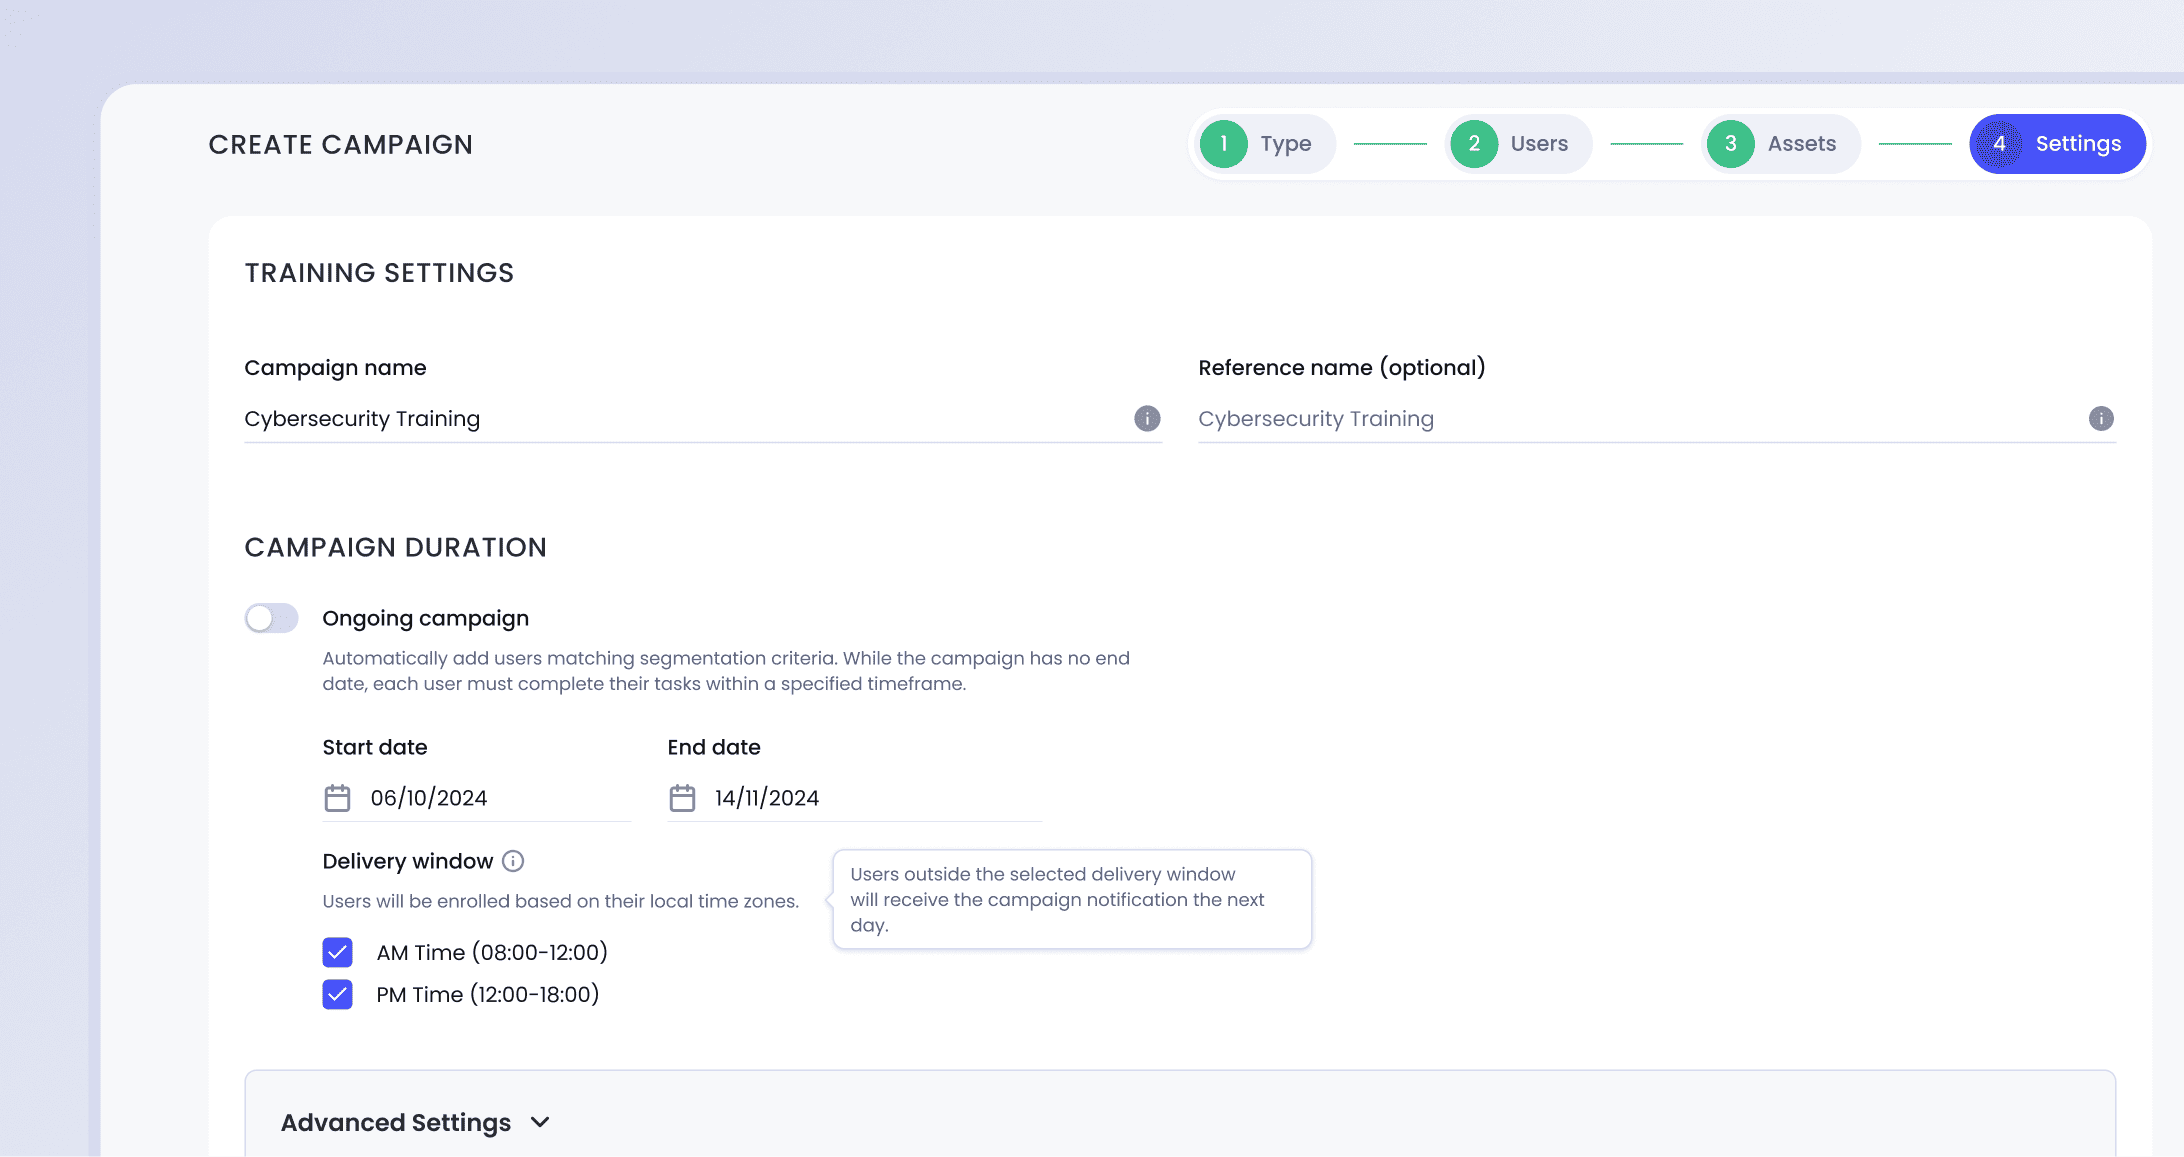Image resolution: width=2184 pixels, height=1157 pixels.
Task: Click the End date value 14/11/2024
Action: tap(767, 798)
